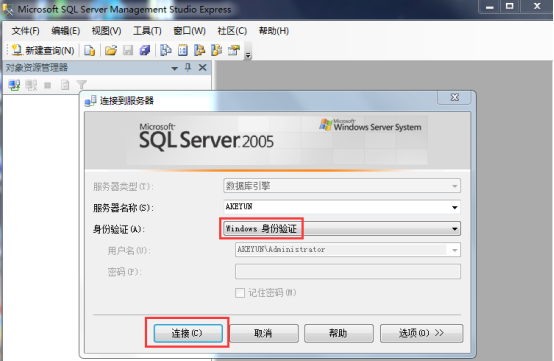Click the save all icon in toolbar
The height and width of the screenshot is (361, 554).
click(x=145, y=51)
